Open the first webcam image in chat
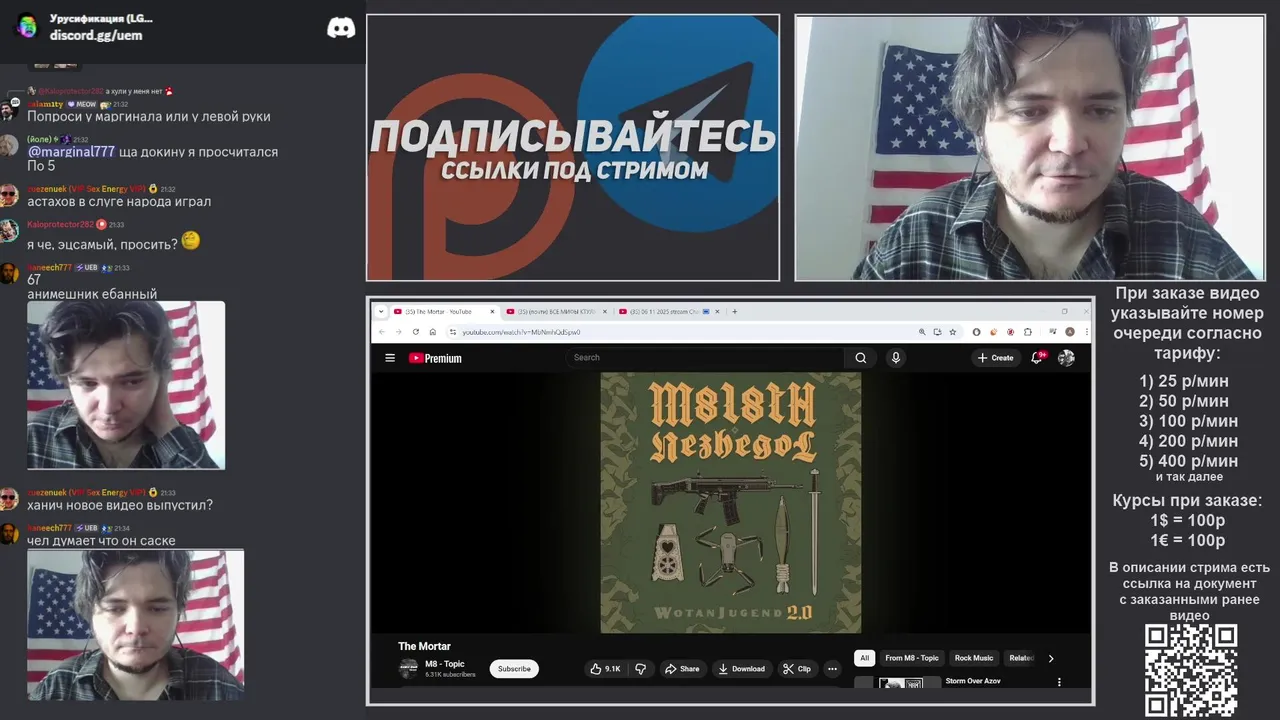 click(126, 385)
